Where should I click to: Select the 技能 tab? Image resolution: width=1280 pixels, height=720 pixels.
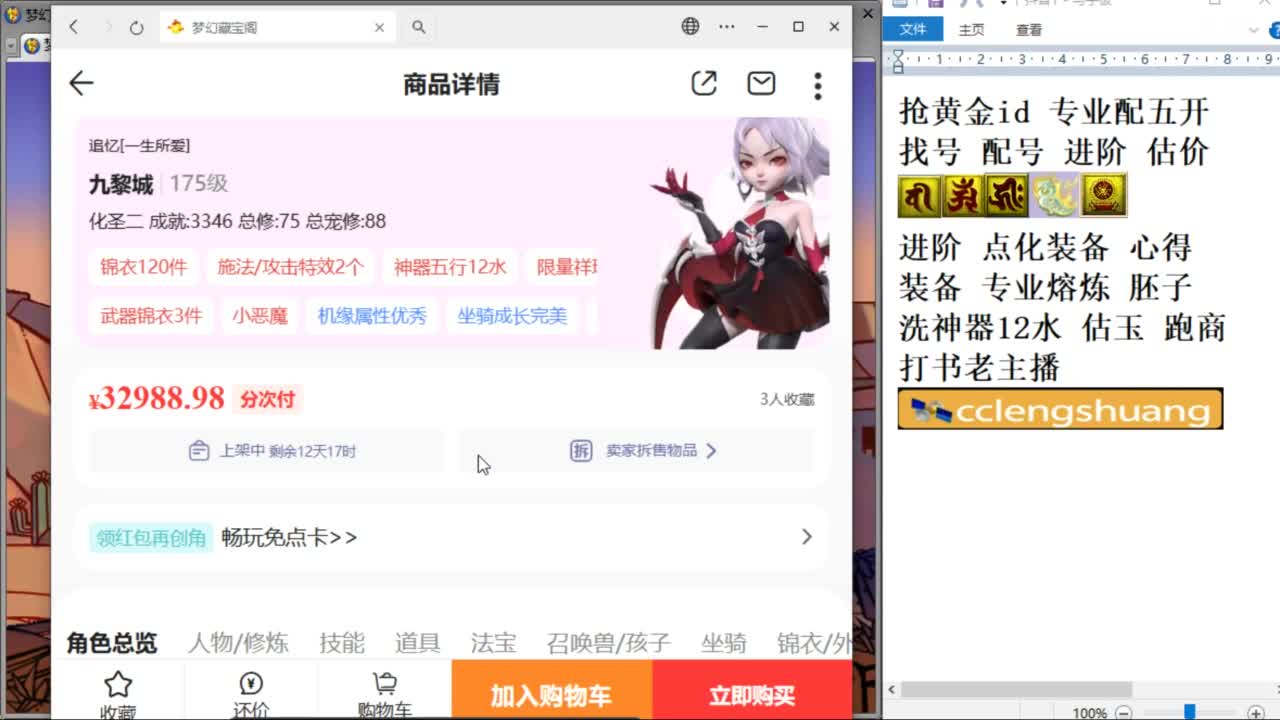click(342, 643)
